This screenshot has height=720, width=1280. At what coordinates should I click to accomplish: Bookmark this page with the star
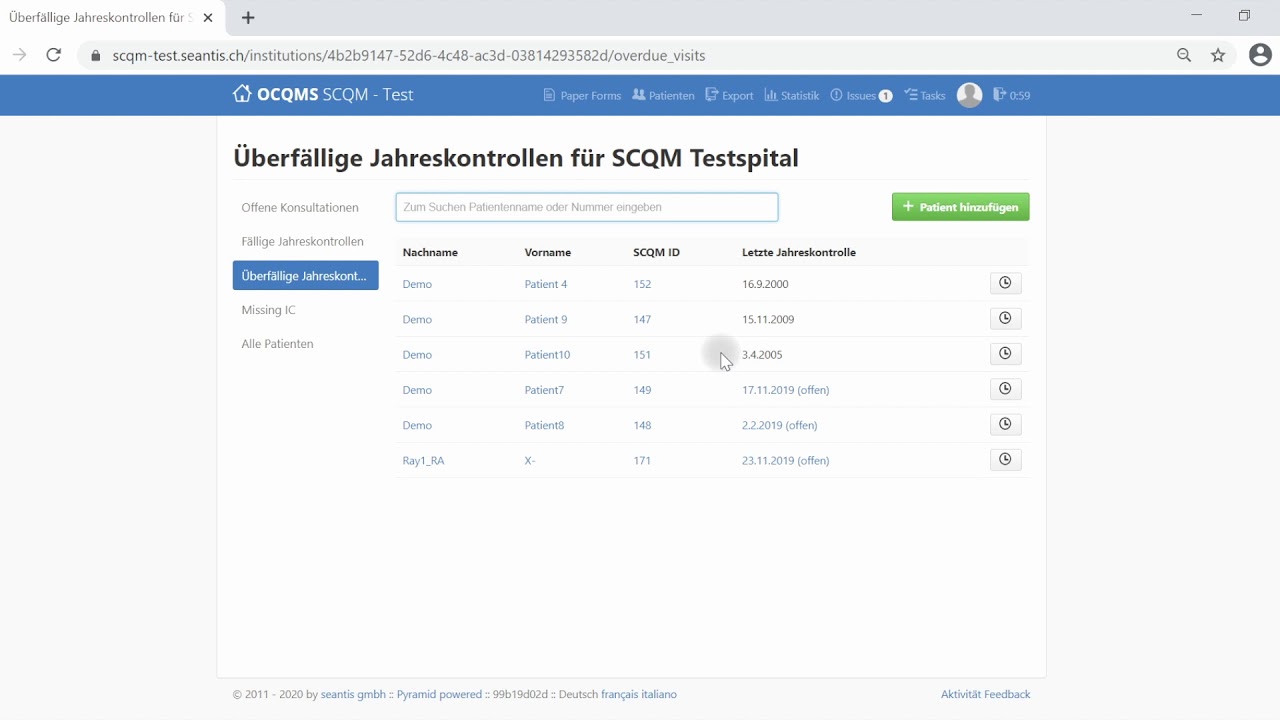(1218, 56)
